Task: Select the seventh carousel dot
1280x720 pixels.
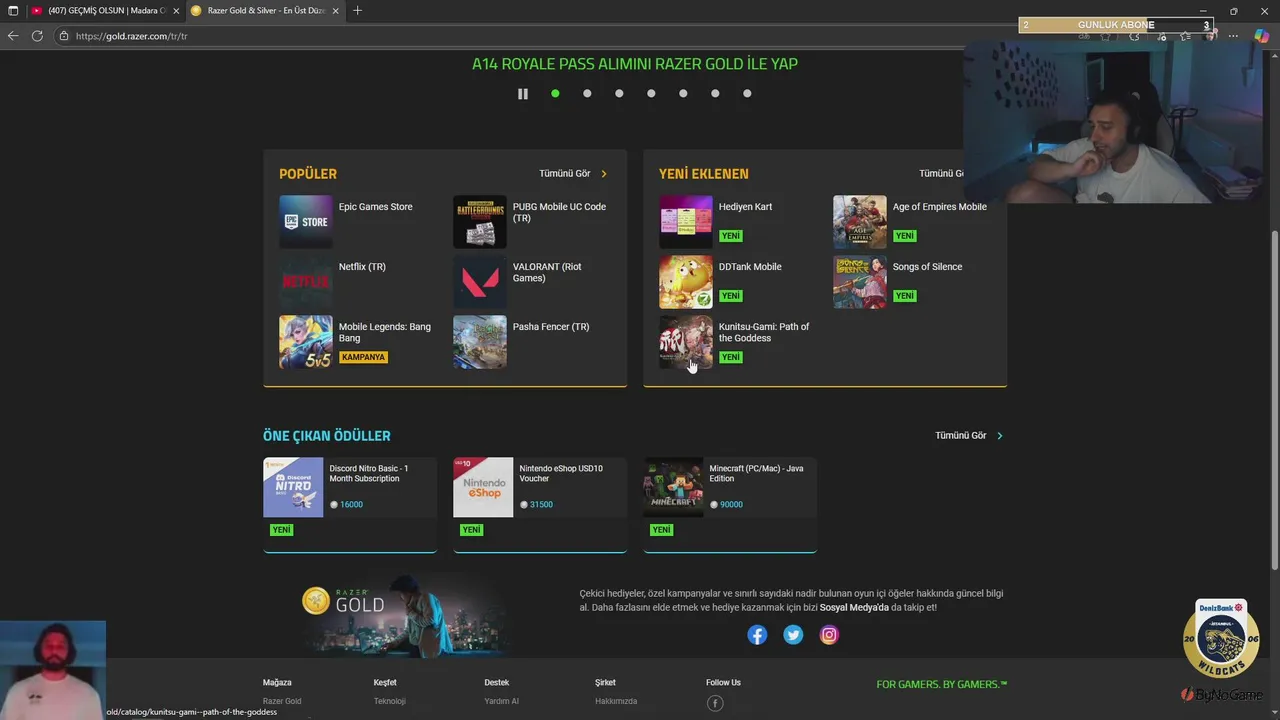Action: pos(747,94)
